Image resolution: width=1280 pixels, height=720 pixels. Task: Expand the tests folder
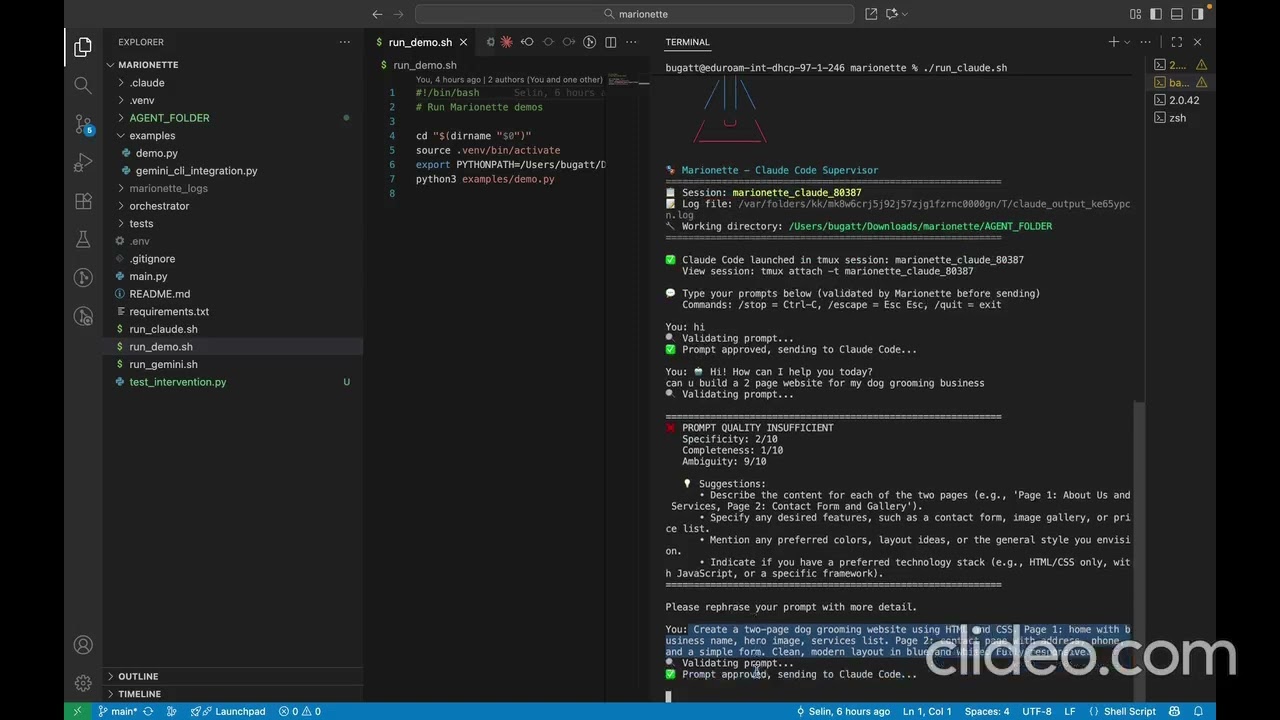(233, 224)
